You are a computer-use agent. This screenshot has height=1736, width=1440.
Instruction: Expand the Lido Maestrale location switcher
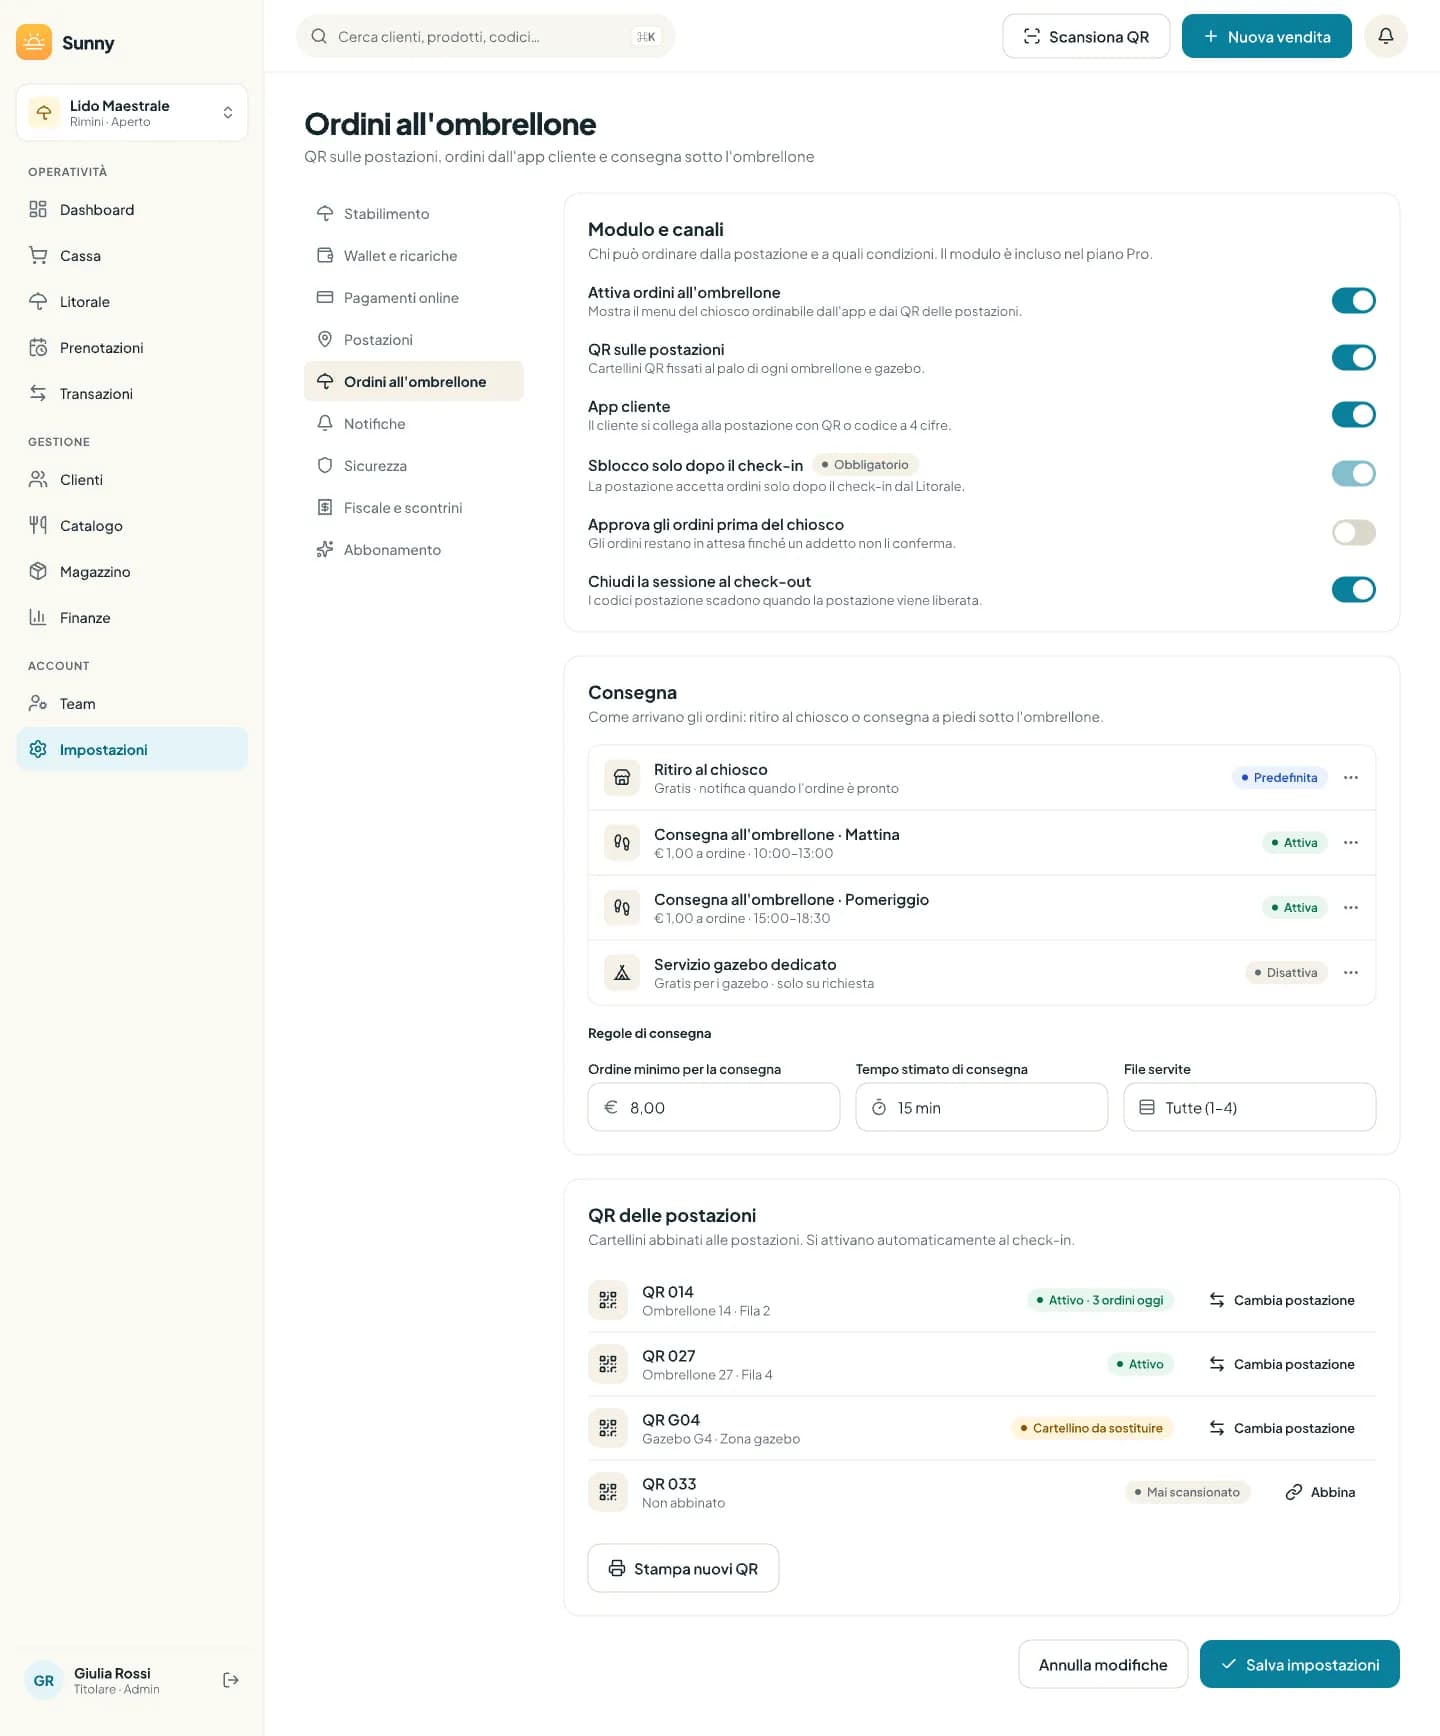pos(132,113)
